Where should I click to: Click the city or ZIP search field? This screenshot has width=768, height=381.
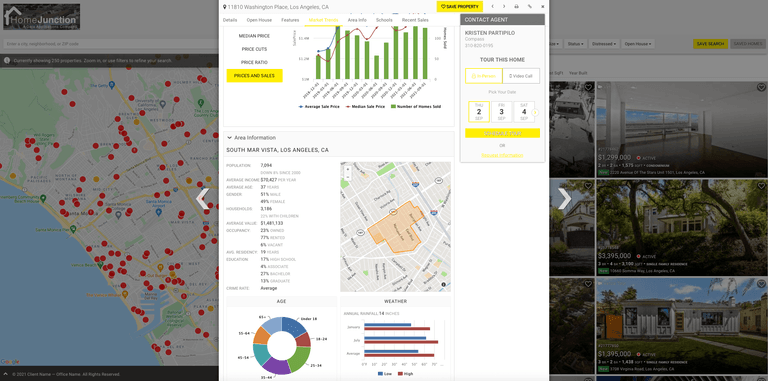[x=110, y=44]
